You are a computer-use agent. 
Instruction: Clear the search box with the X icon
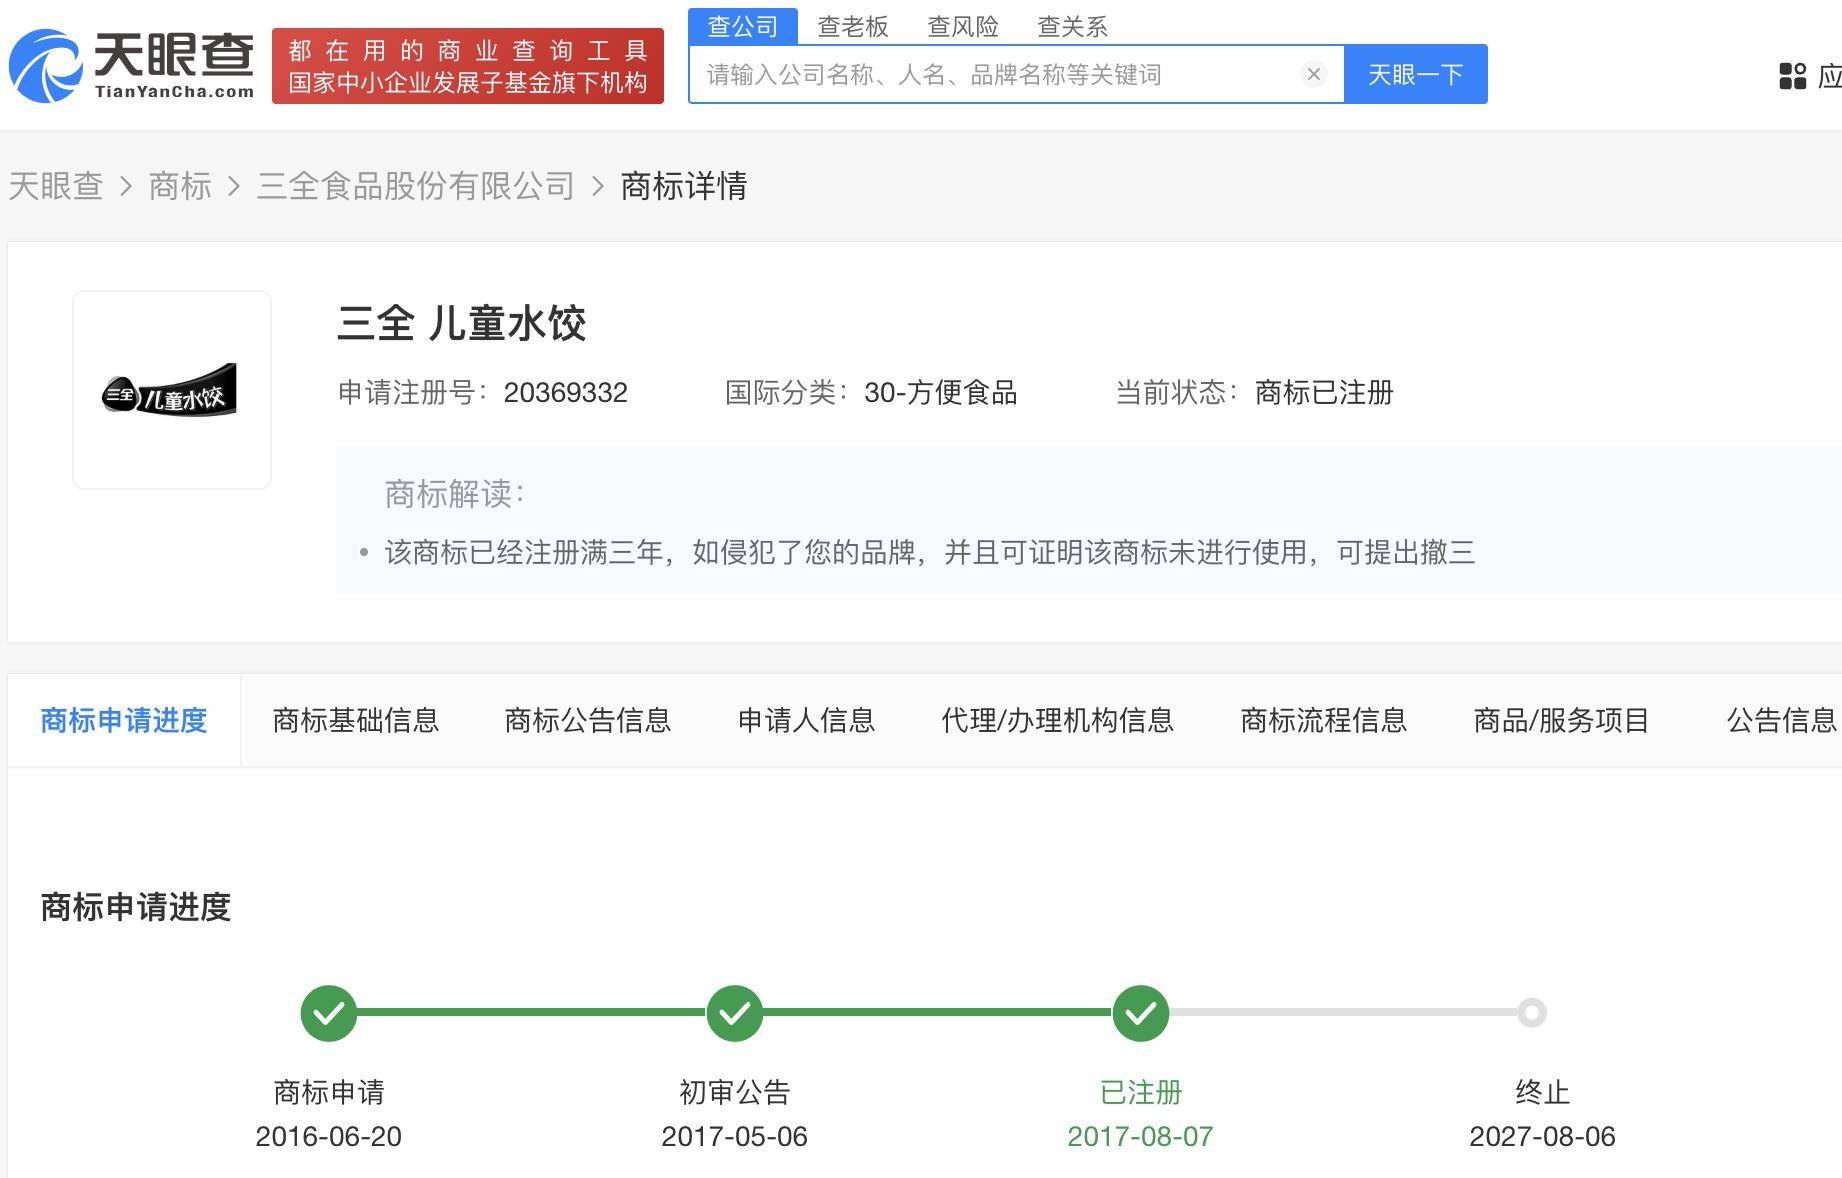click(1314, 74)
